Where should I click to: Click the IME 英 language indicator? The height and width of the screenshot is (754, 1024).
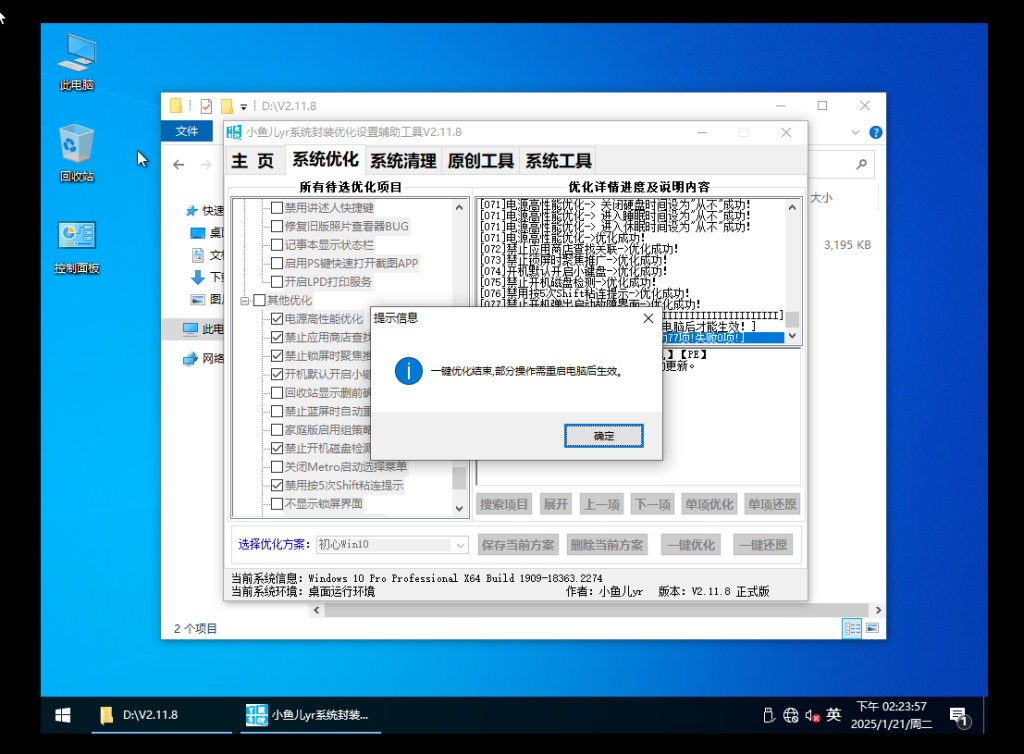pyautogui.click(x=834, y=715)
